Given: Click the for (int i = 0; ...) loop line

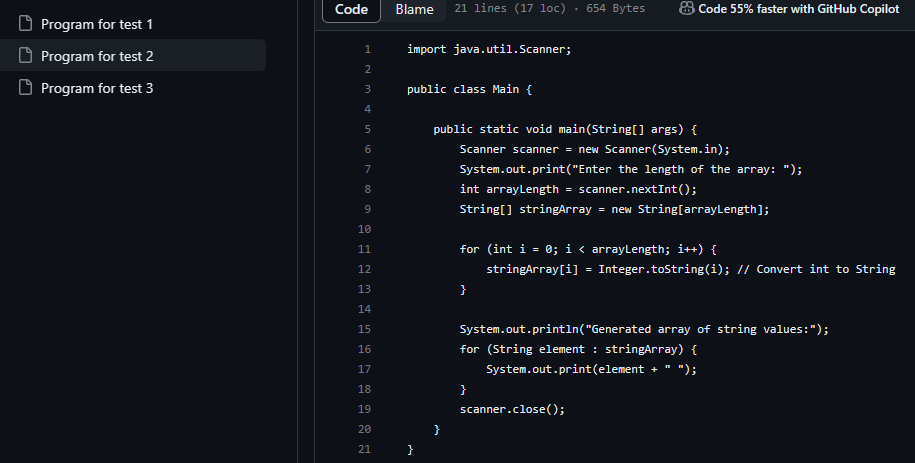Looking at the screenshot, I should (x=588, y=249).
